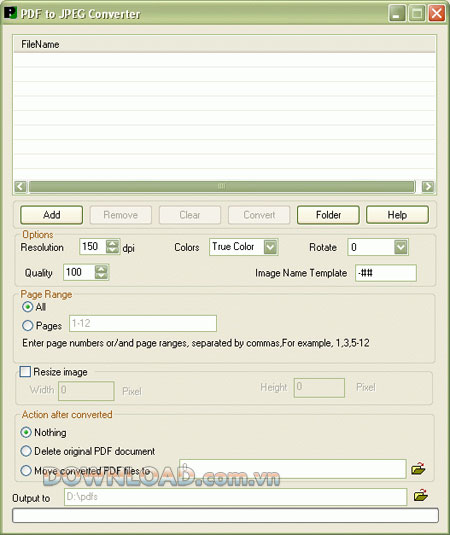This screenshot has width=450, height=535.
Task: Open the Folder button
Action: 328,215
